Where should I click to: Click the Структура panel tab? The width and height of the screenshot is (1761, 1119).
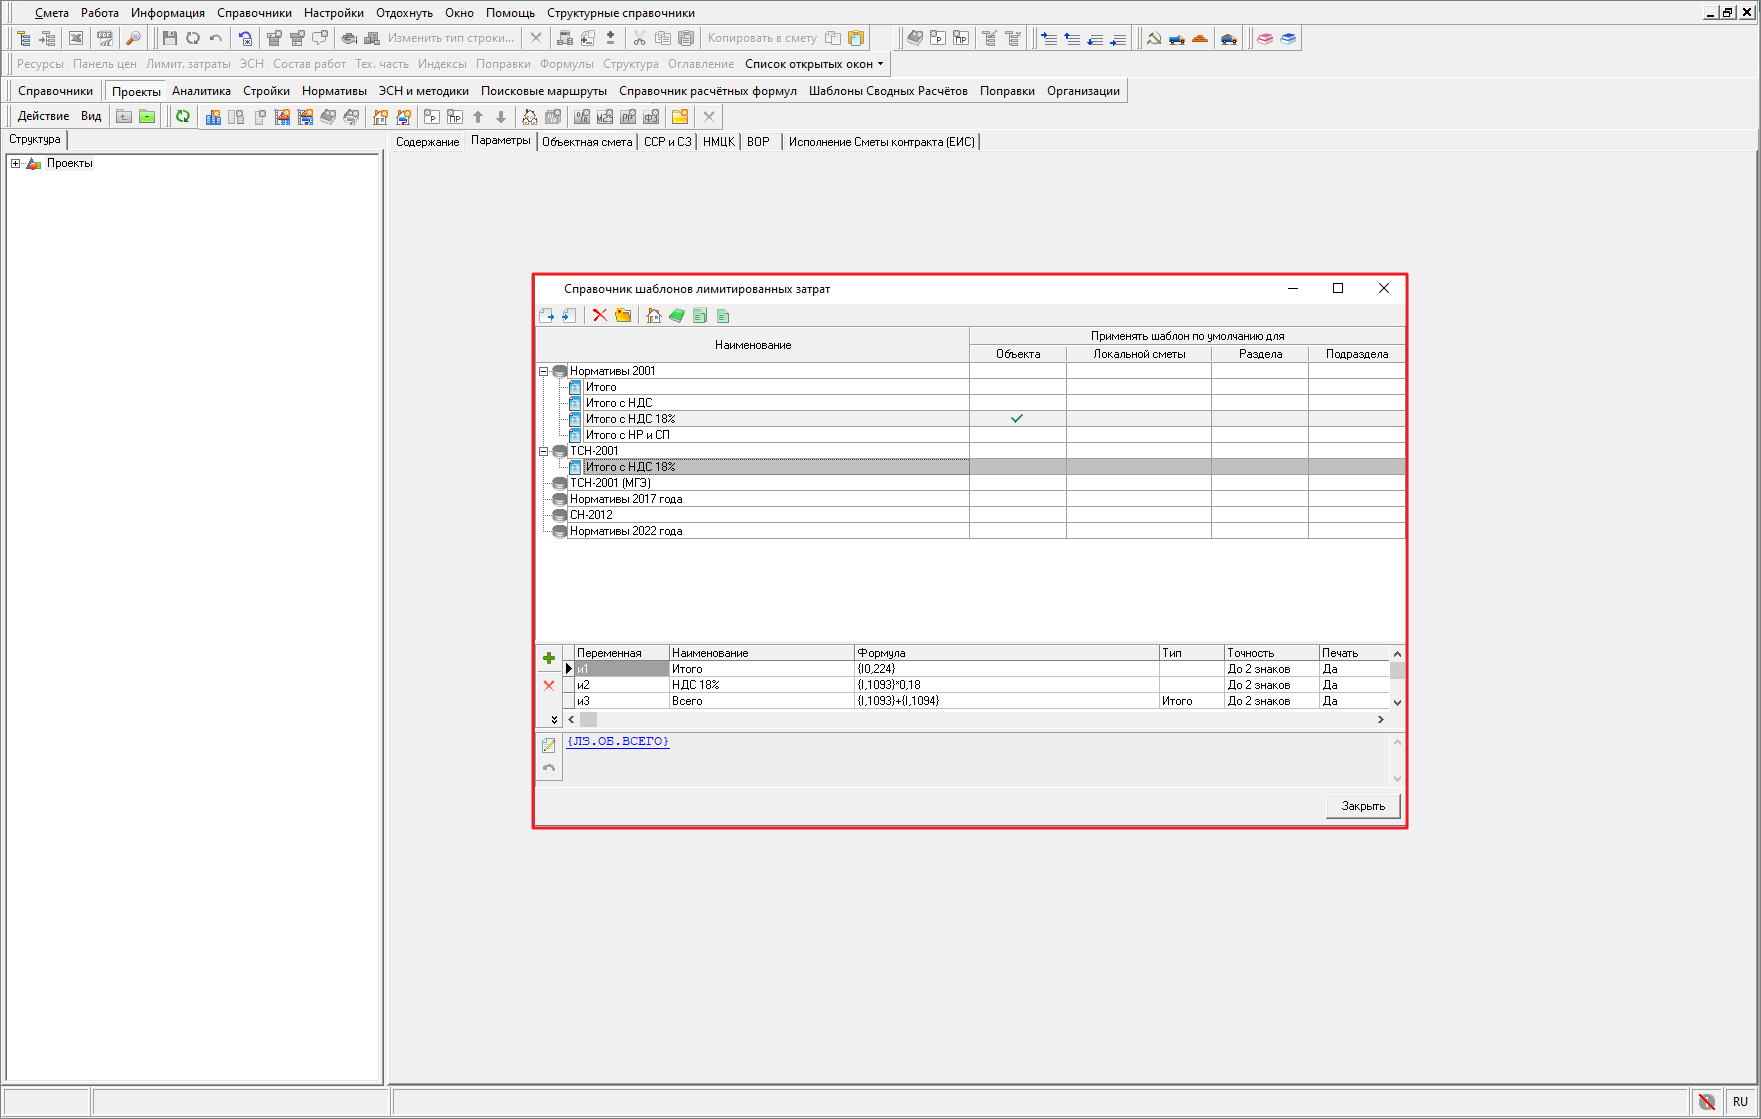tap(35, 139)
